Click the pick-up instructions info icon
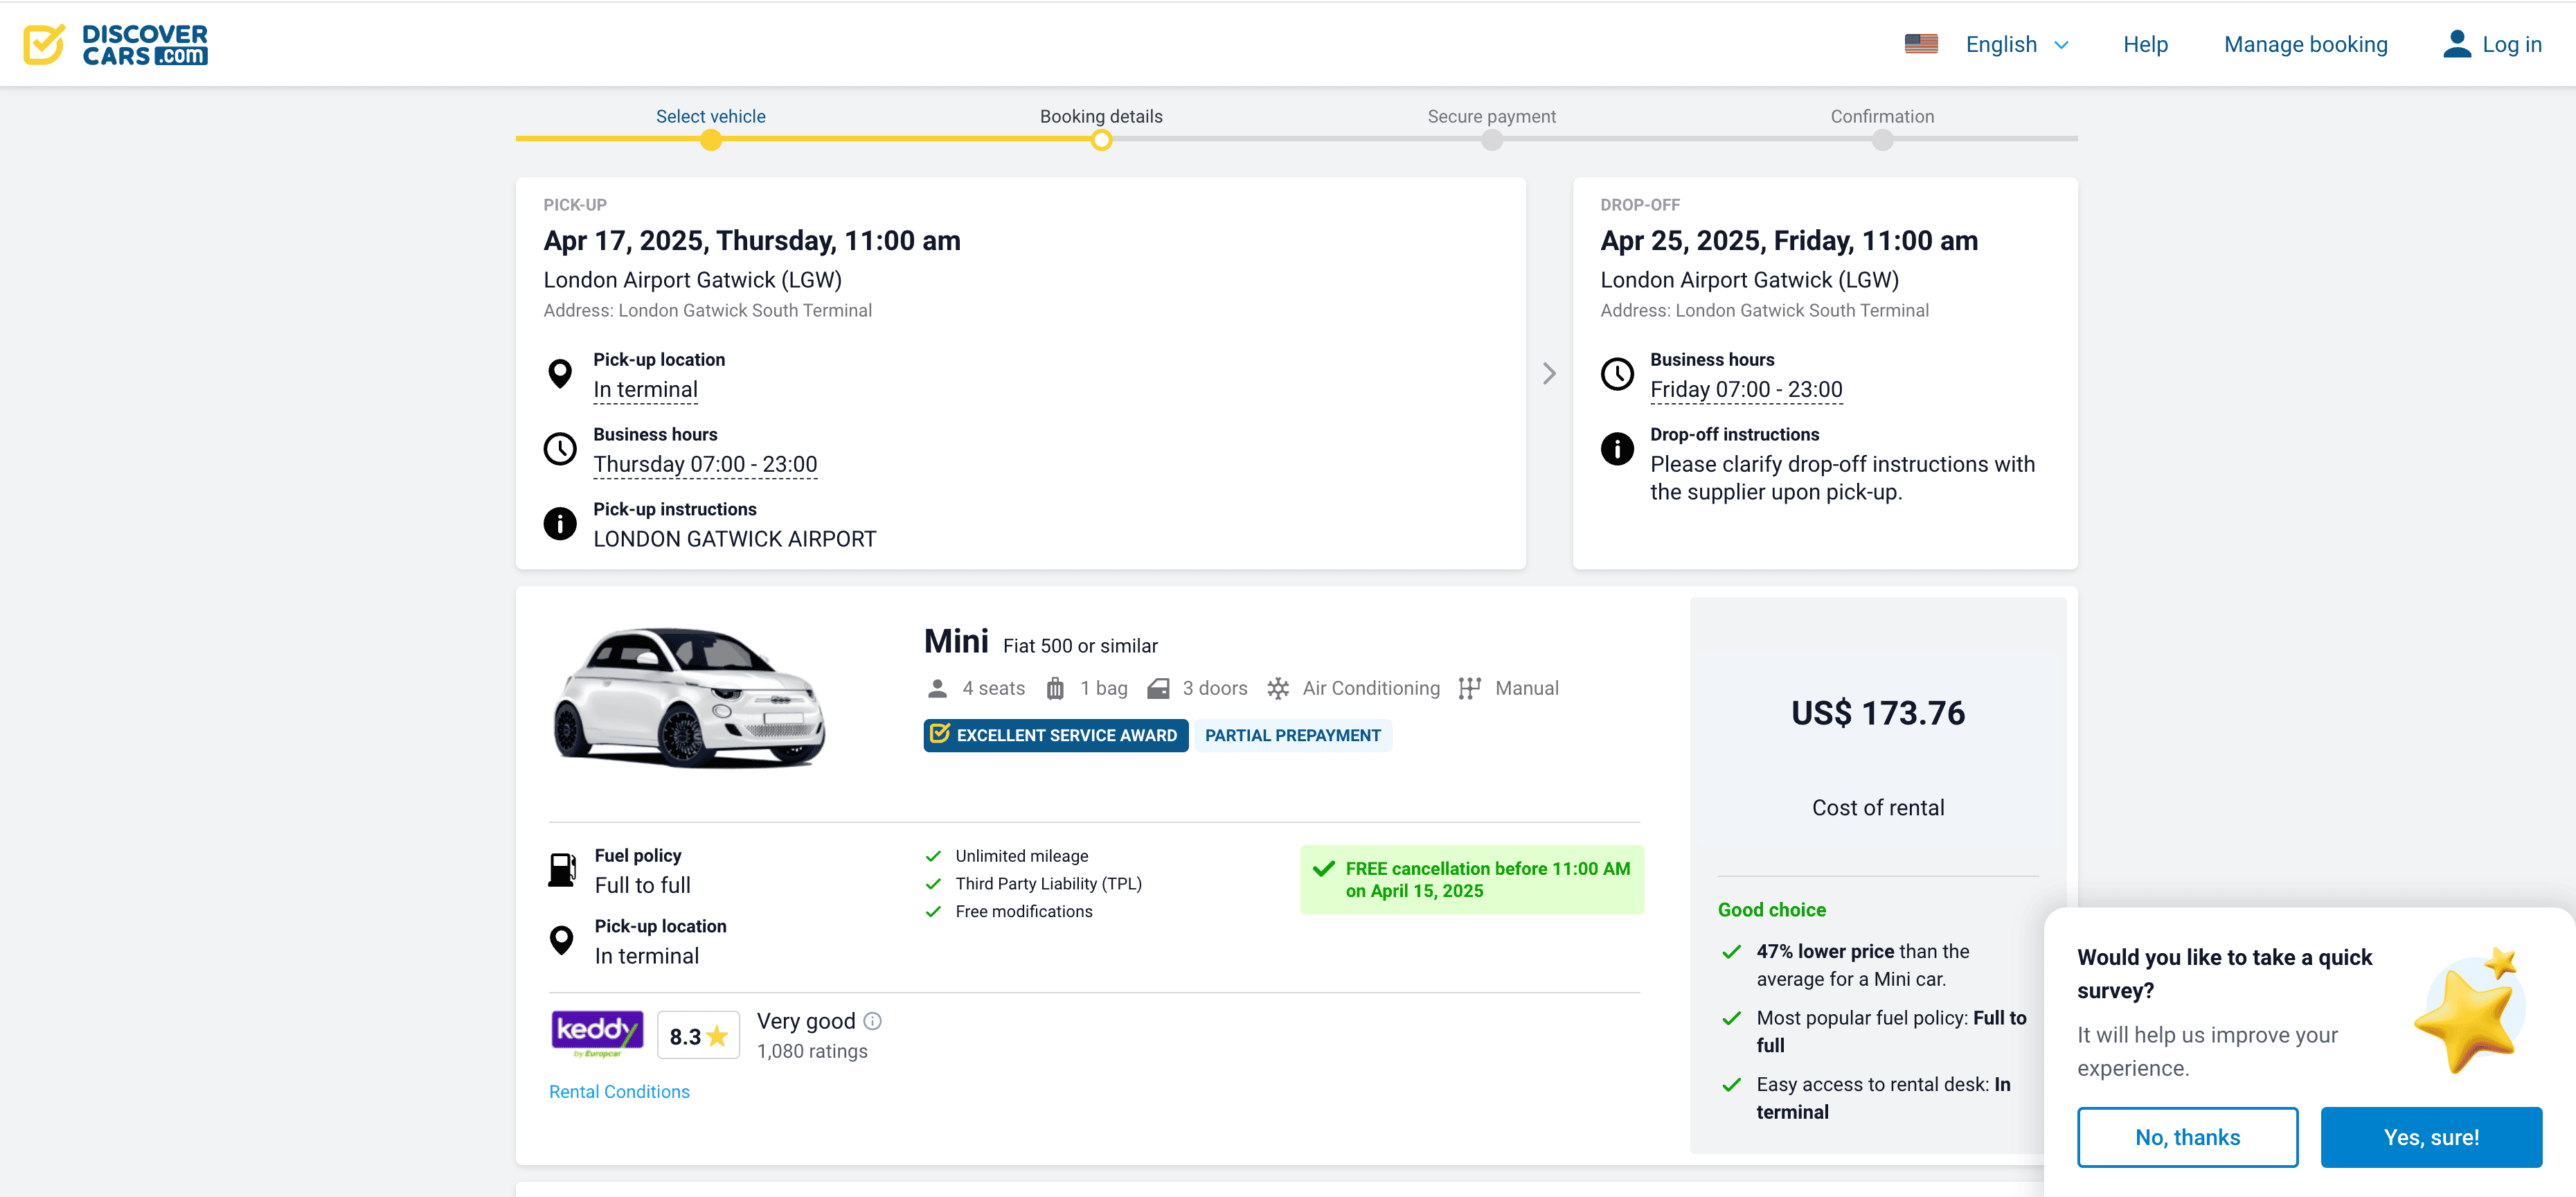 coord(560,524)
